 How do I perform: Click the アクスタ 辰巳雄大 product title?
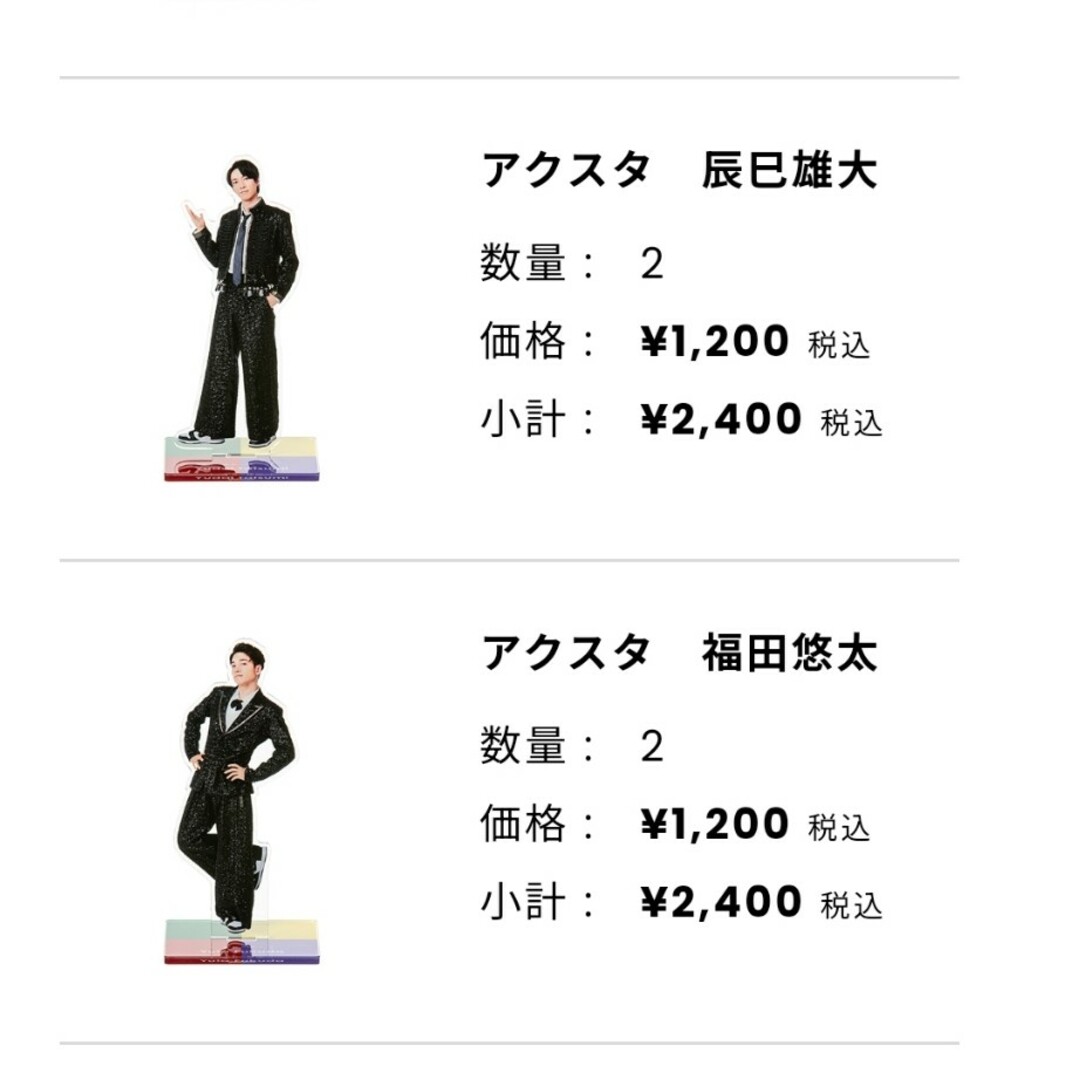coord(679,169)
